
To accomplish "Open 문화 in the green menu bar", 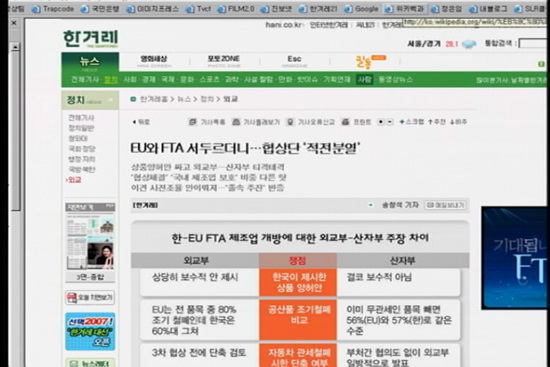I will [x=187, y=80].
